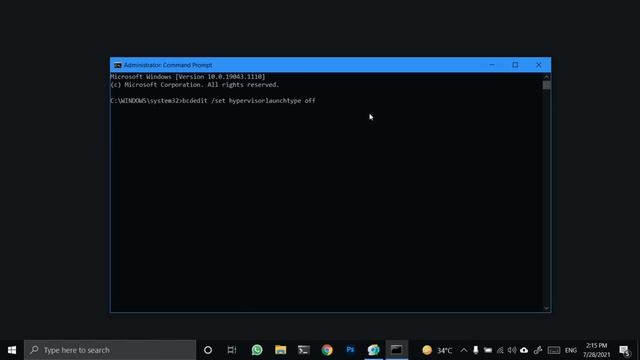Viewport: 640px width, 360px height.
Task: Select the active Command Prompt taskbar icon
Action: (397, 350)
